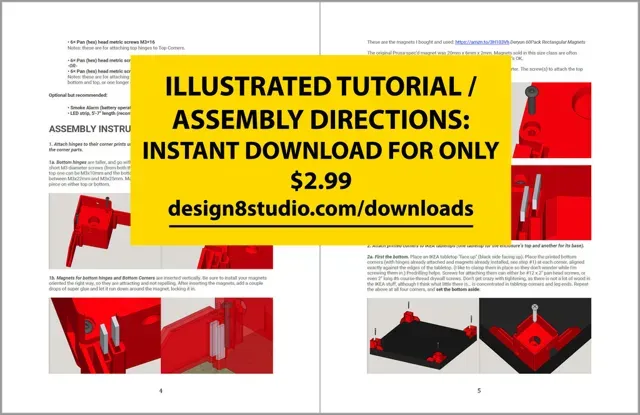This screenshot has width=640, height=415.
Task: Open the two grey magnets illustration, right page
Action: pos(551,202)
